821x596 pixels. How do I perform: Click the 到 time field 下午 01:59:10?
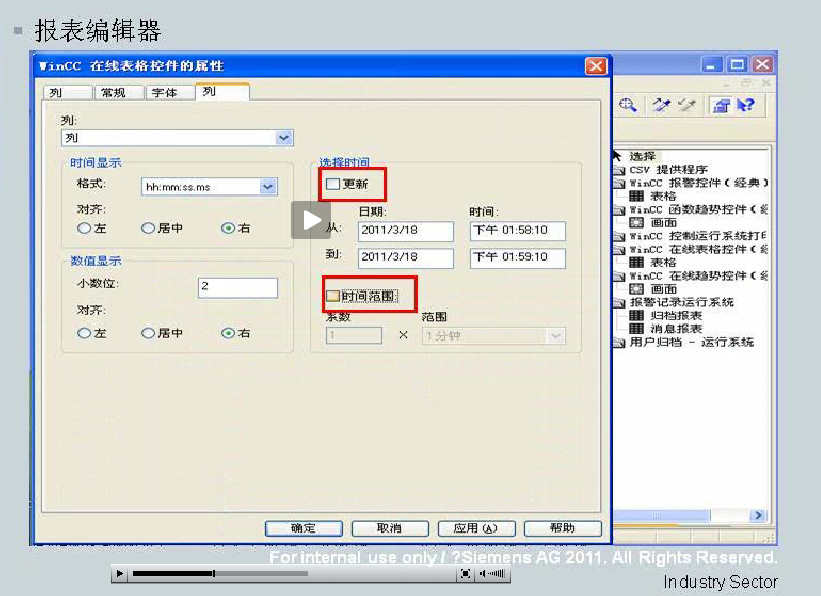click(518, 258)
